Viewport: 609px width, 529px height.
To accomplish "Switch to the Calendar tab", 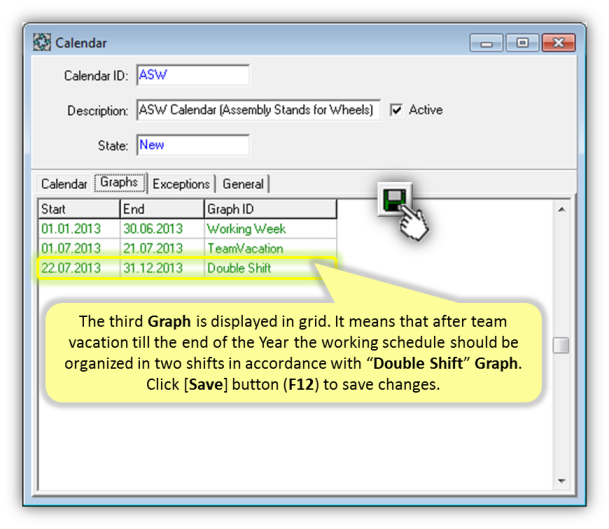I will [63, 184].
